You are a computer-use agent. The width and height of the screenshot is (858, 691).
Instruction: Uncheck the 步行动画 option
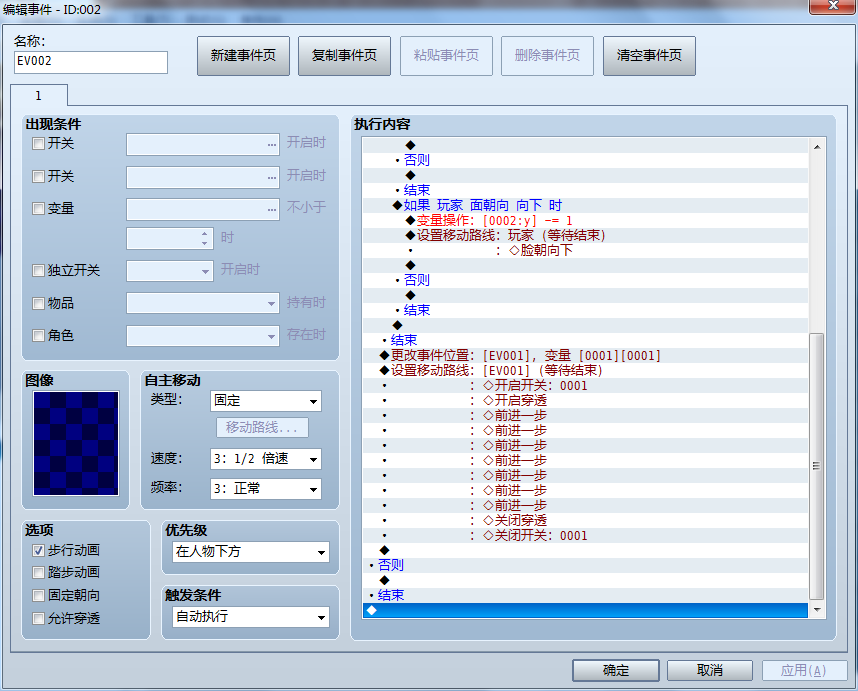(38, 550)
